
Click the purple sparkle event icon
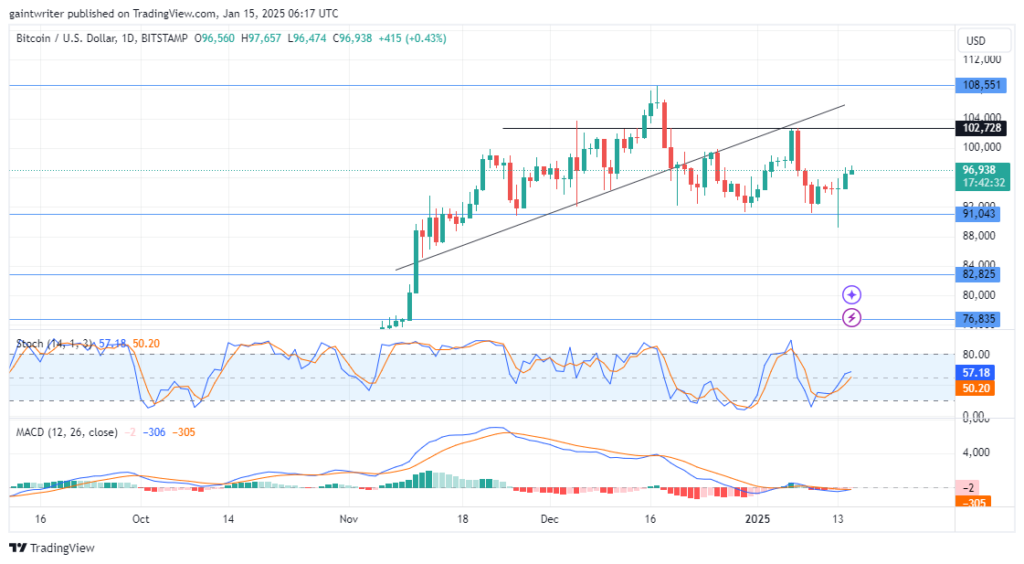click(851, 295)
